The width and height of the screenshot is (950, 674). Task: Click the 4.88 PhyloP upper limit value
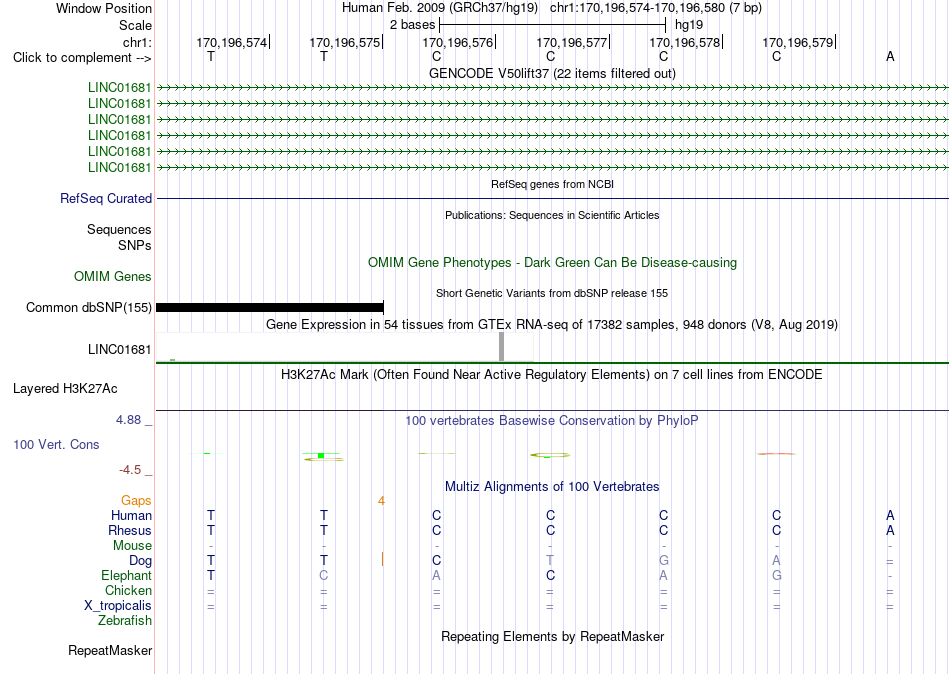coord(128,419)
